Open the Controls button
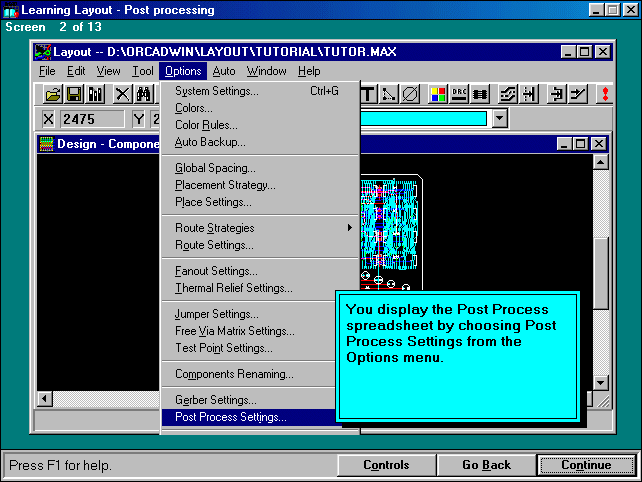 (x=386, y=465)
